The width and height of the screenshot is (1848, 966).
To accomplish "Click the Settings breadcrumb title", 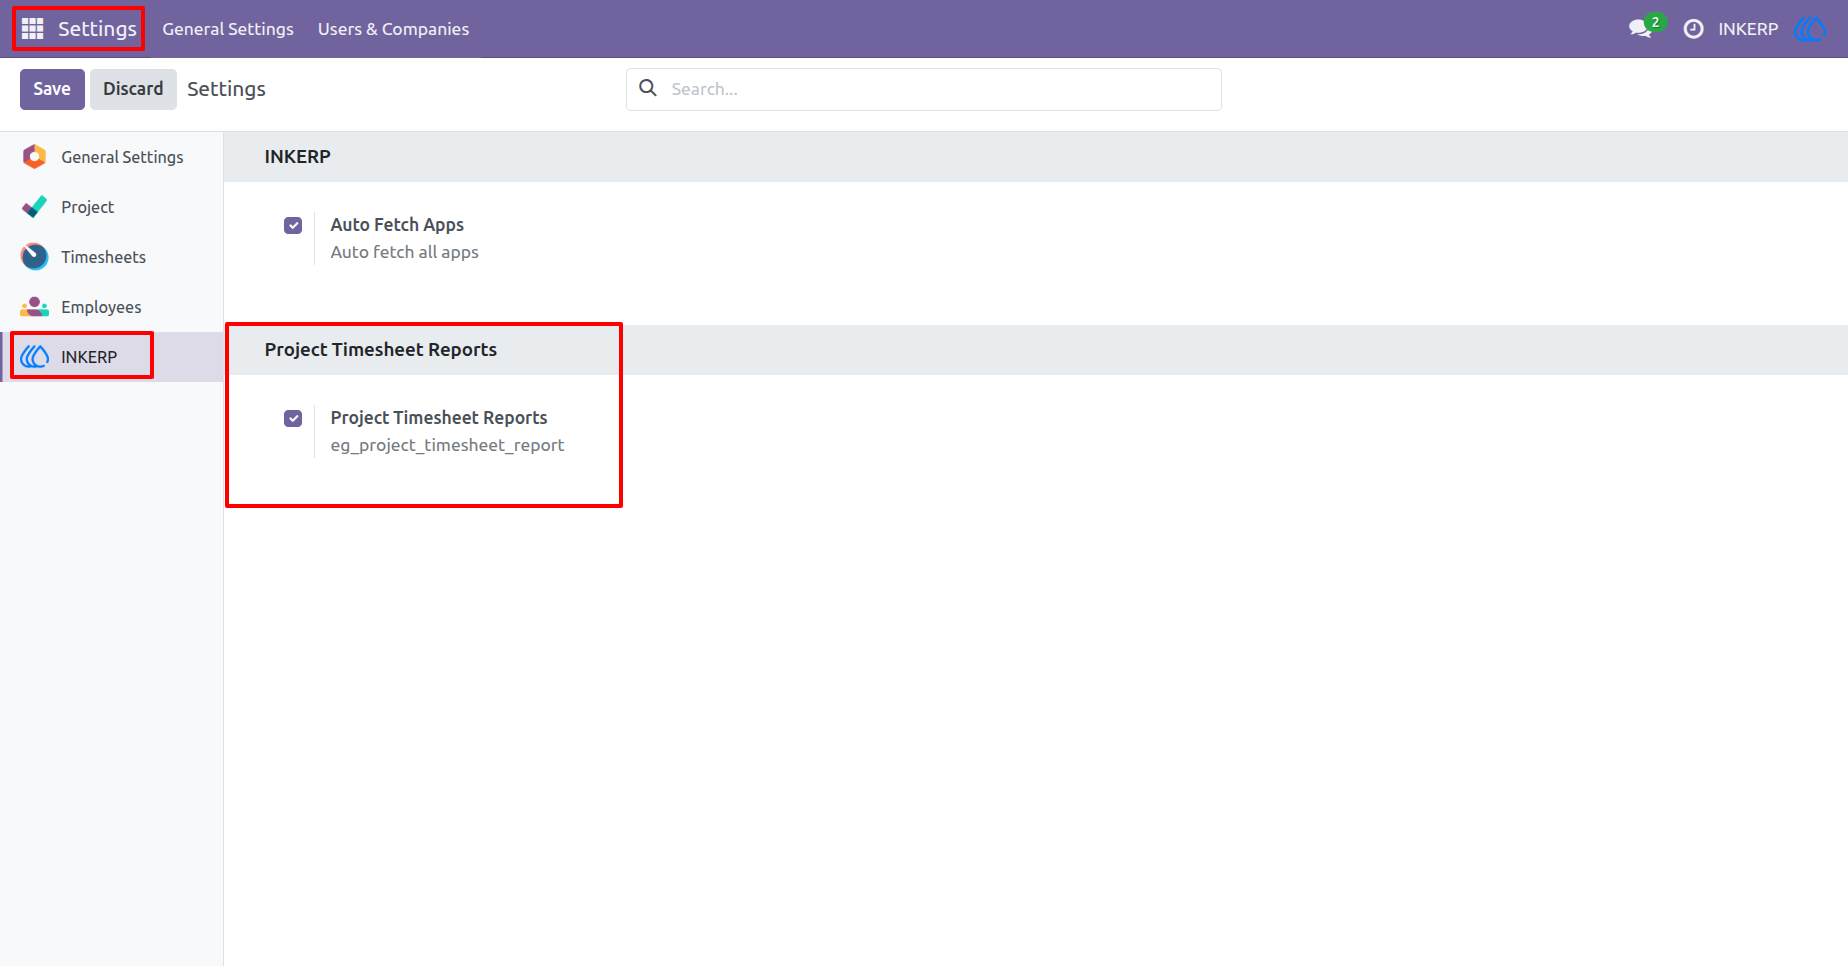I will (x=226, y=89).
